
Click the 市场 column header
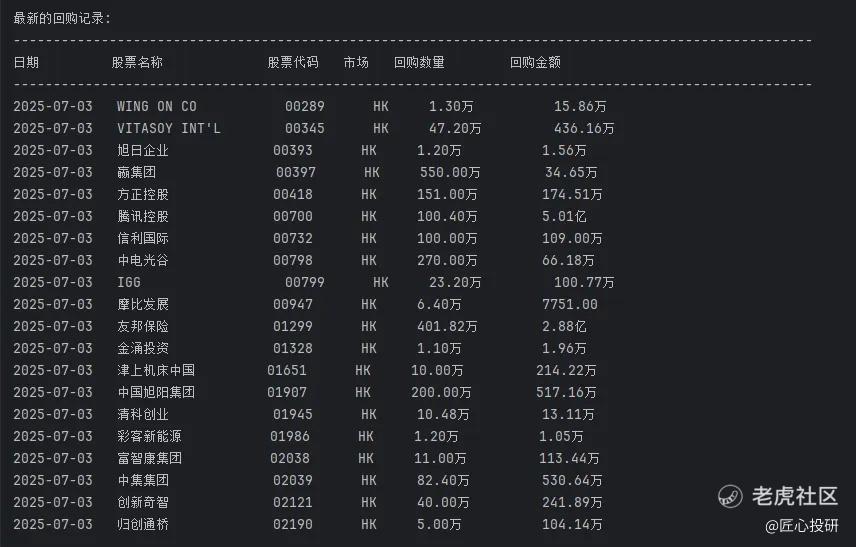click(356, 62)
